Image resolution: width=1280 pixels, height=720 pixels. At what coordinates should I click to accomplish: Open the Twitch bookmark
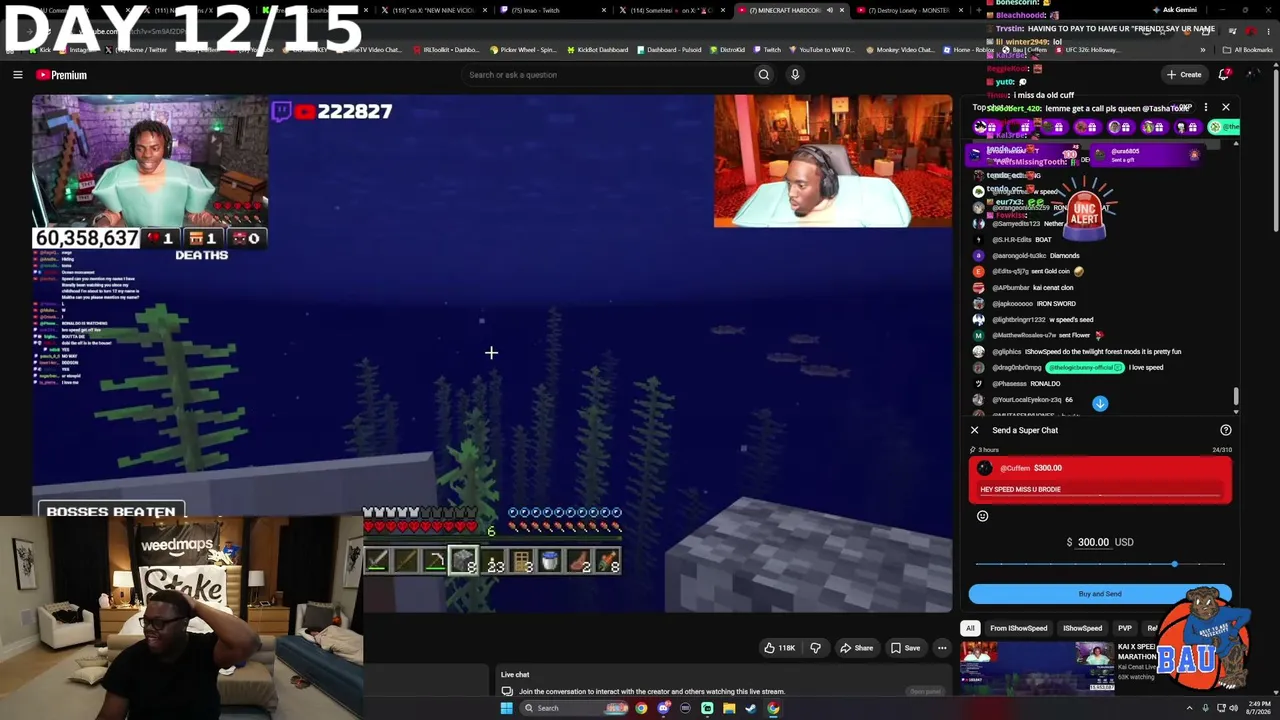(768, 49)
